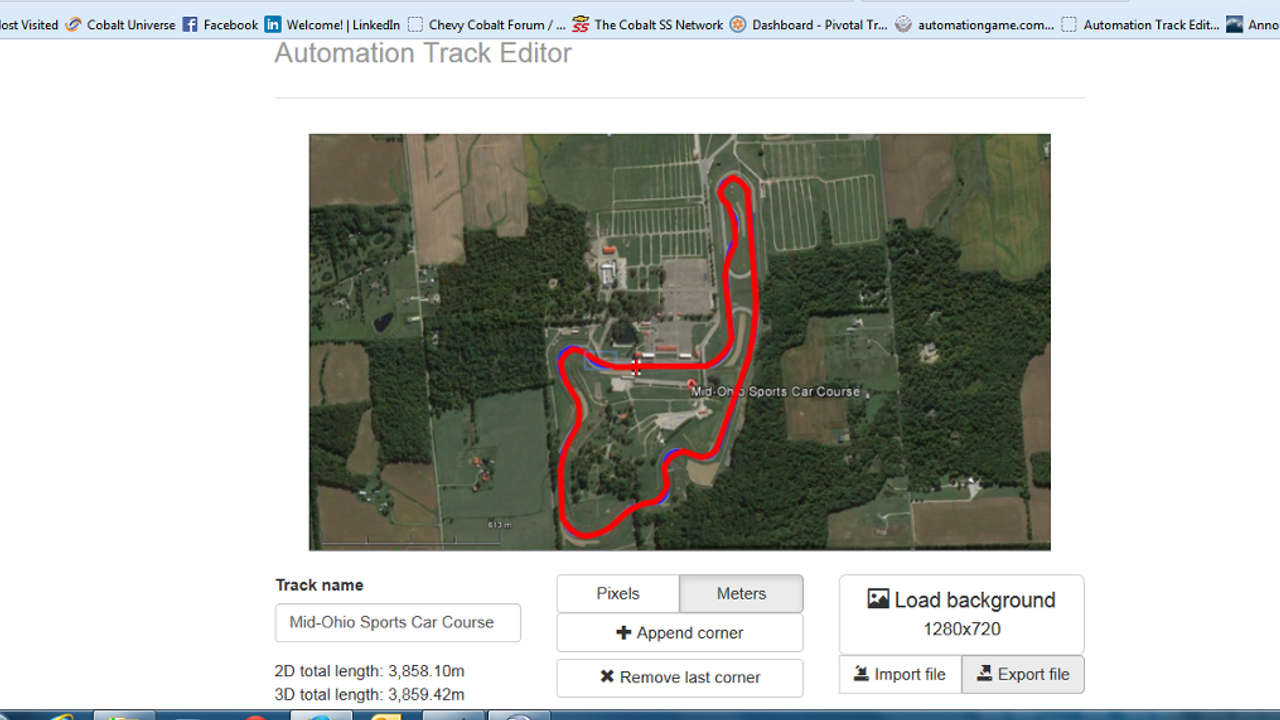Click the Automation Track Editor heading

pyautogui.click(x=423, y=53)
